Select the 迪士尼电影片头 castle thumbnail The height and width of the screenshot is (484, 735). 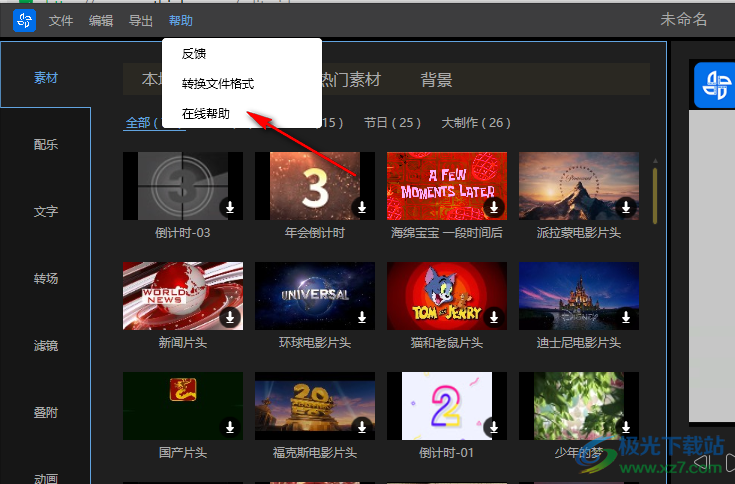pos(578,296)
